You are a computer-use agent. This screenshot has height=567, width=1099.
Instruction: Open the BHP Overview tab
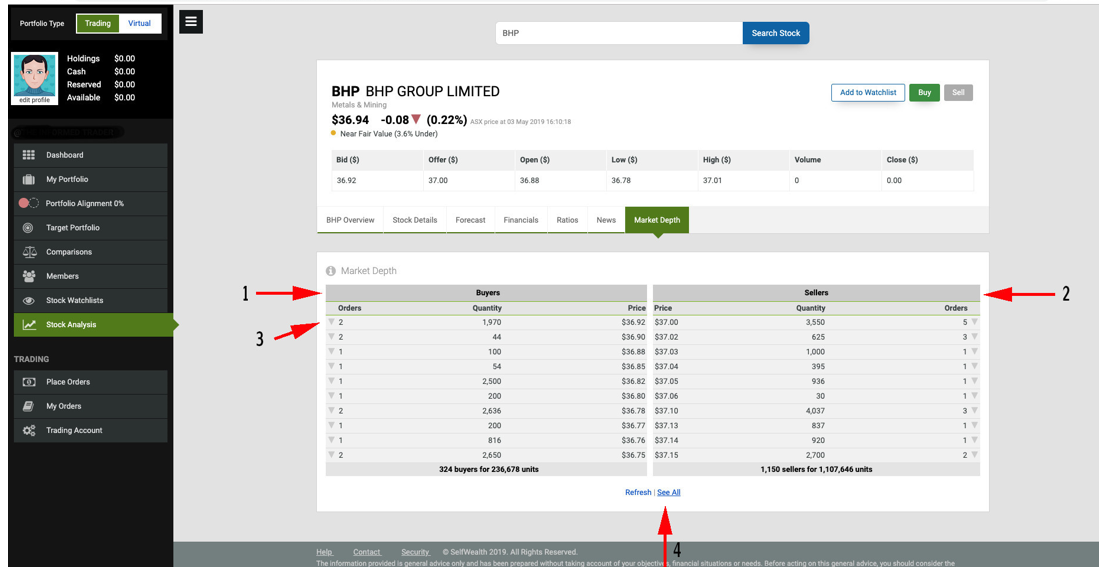[350, 220]
